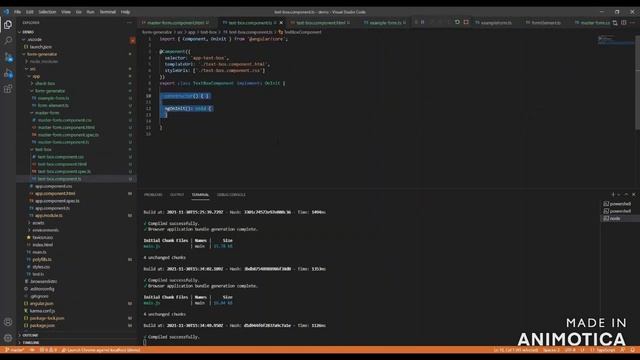Click the VS Code logo in the title bar
The image size is (640, 360).
[x=6, y=12]
